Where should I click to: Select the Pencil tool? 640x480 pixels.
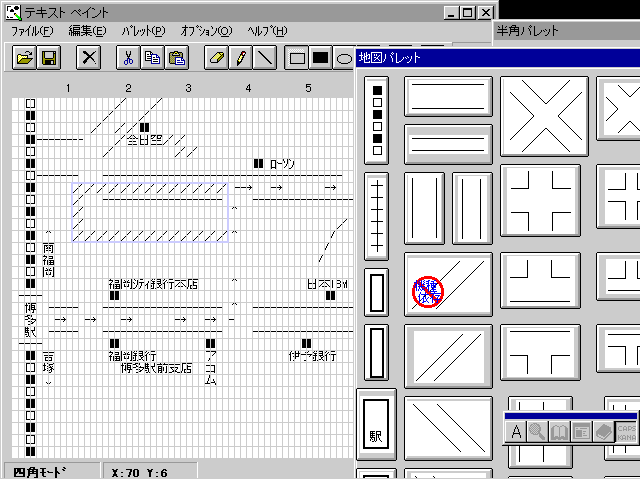coord(240,58)
